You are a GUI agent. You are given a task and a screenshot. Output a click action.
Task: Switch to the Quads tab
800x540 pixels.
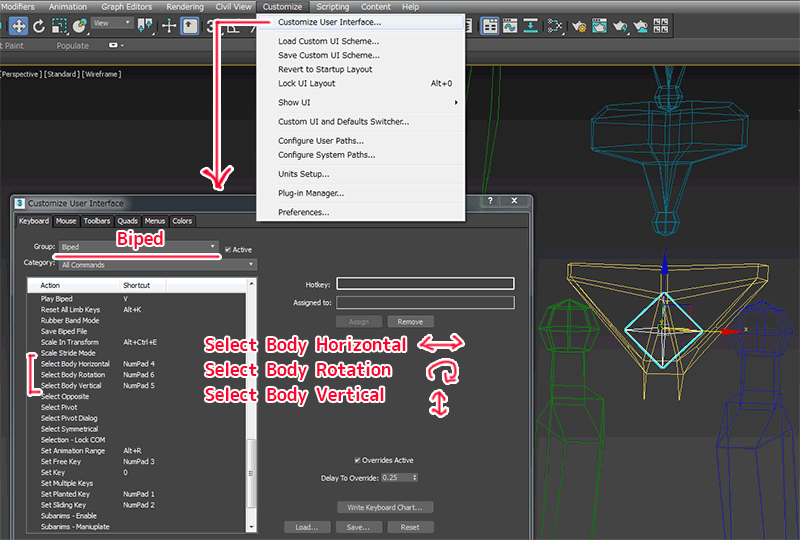tap(127, 221)
